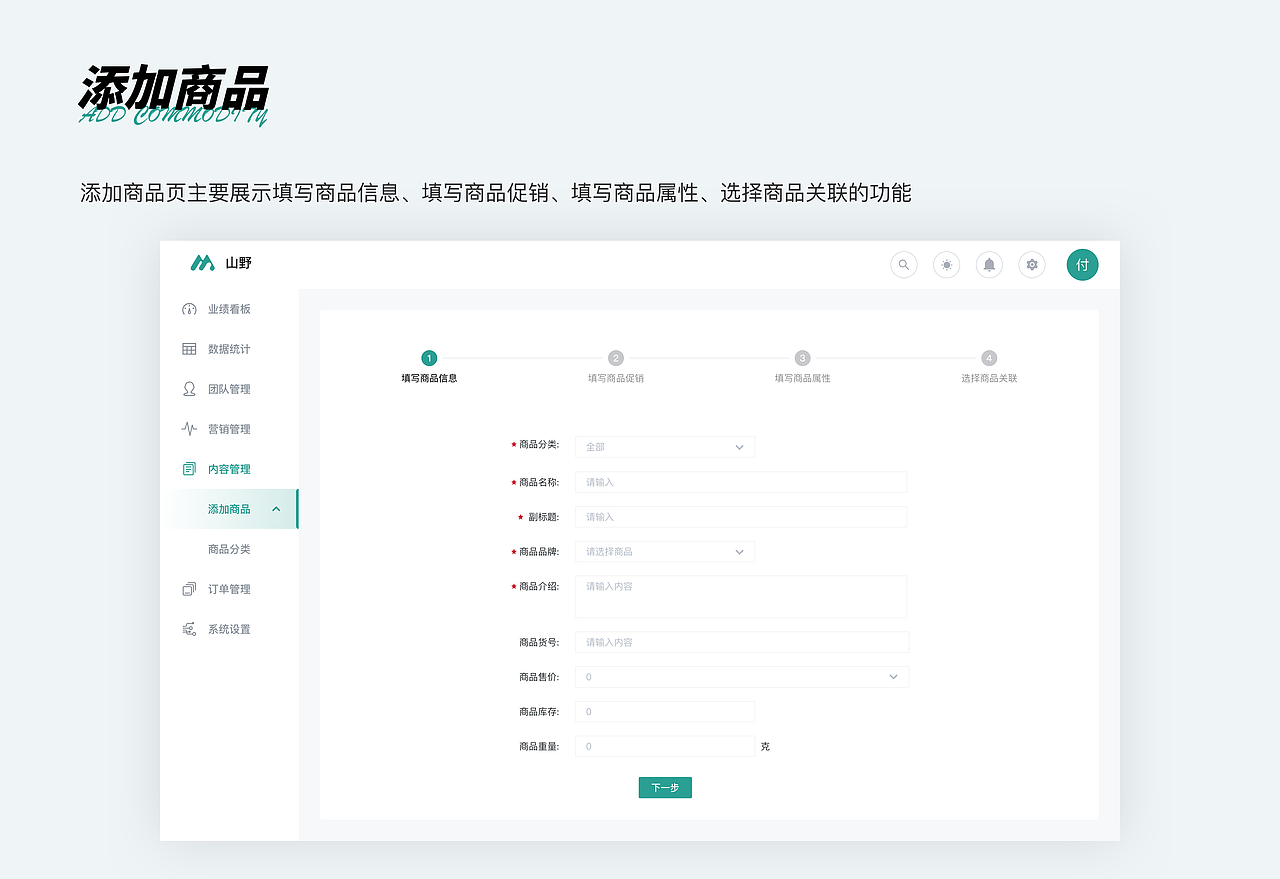Open 系统设置 menu item
This screenshot has height=879, width=1280.
(229, 629)
